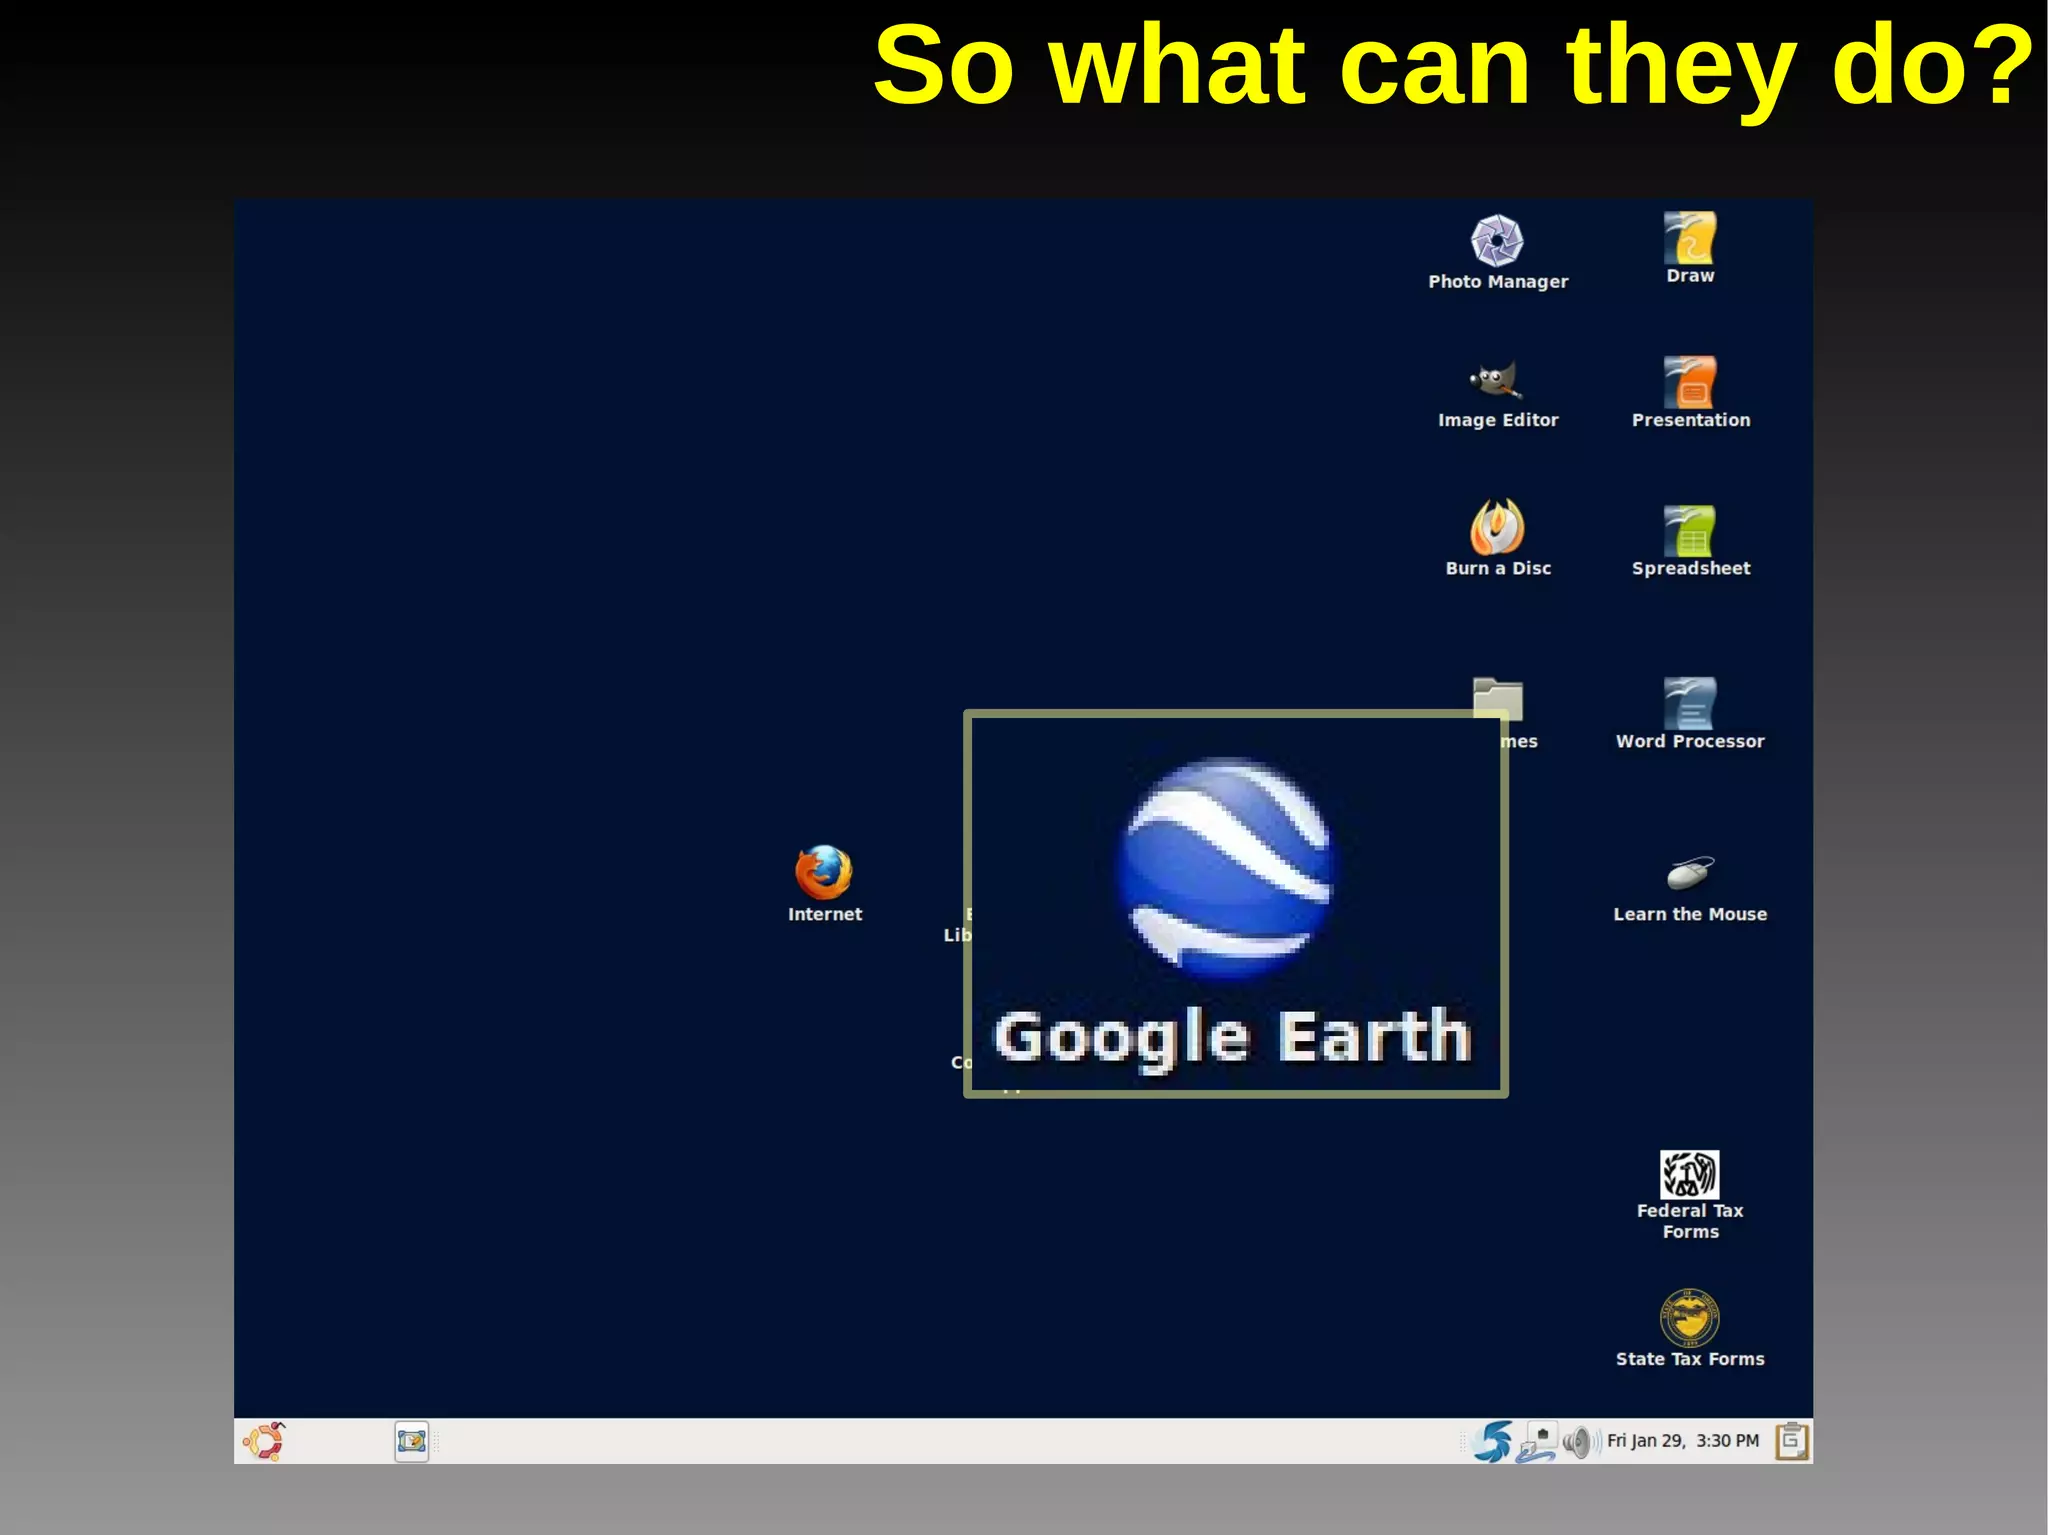
Task: Open the Spreadsheet desktop icon
Action: (1690, 530)
